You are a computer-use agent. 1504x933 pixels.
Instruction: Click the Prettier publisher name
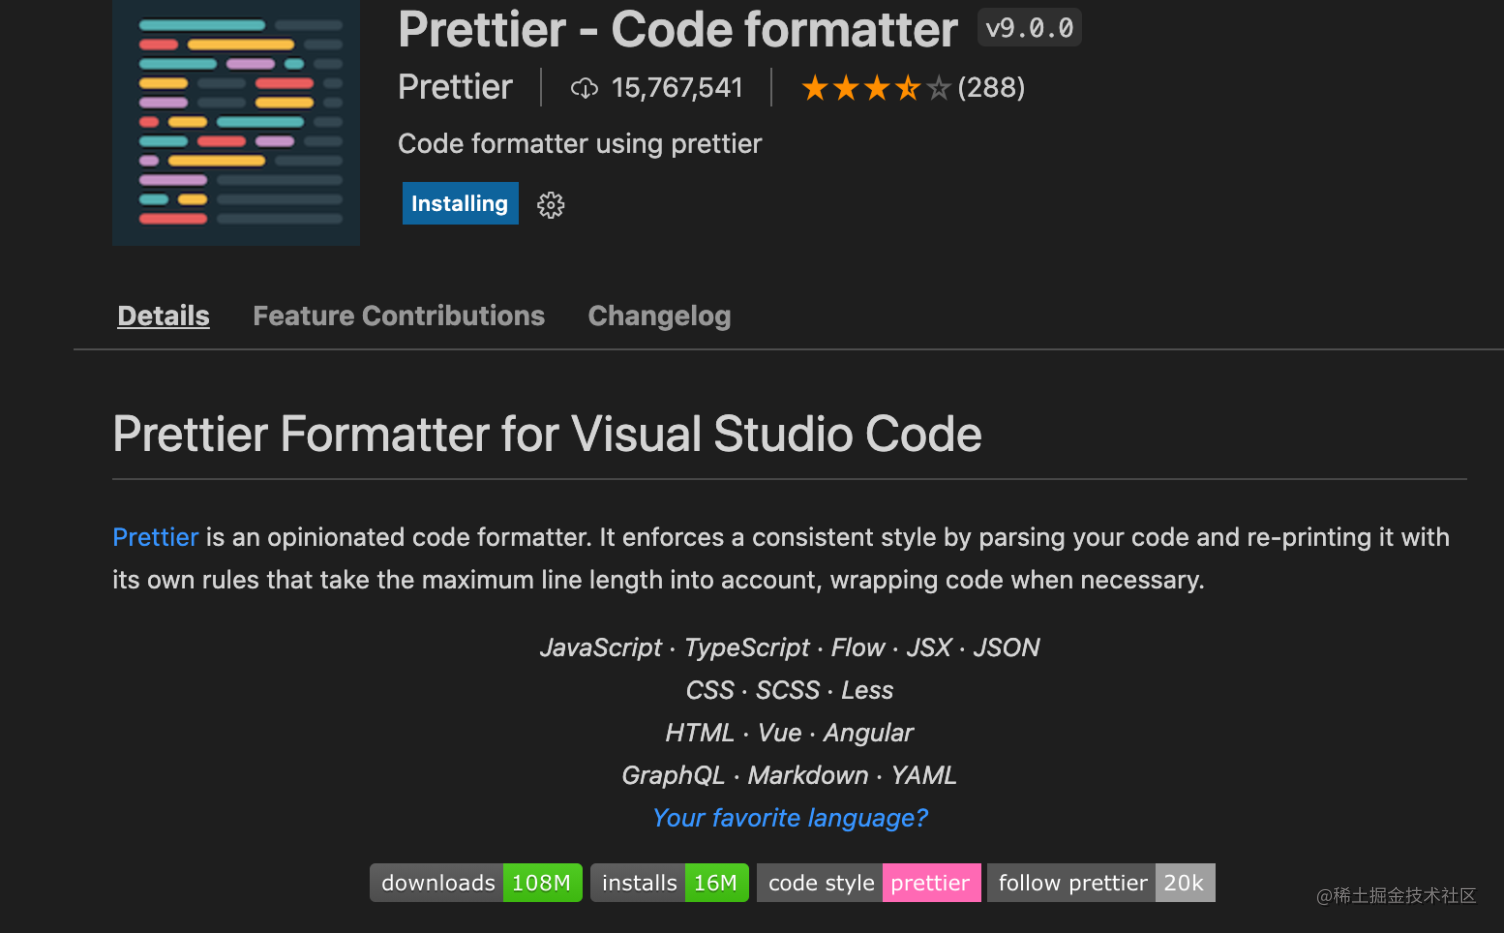(x=455, y=87)
